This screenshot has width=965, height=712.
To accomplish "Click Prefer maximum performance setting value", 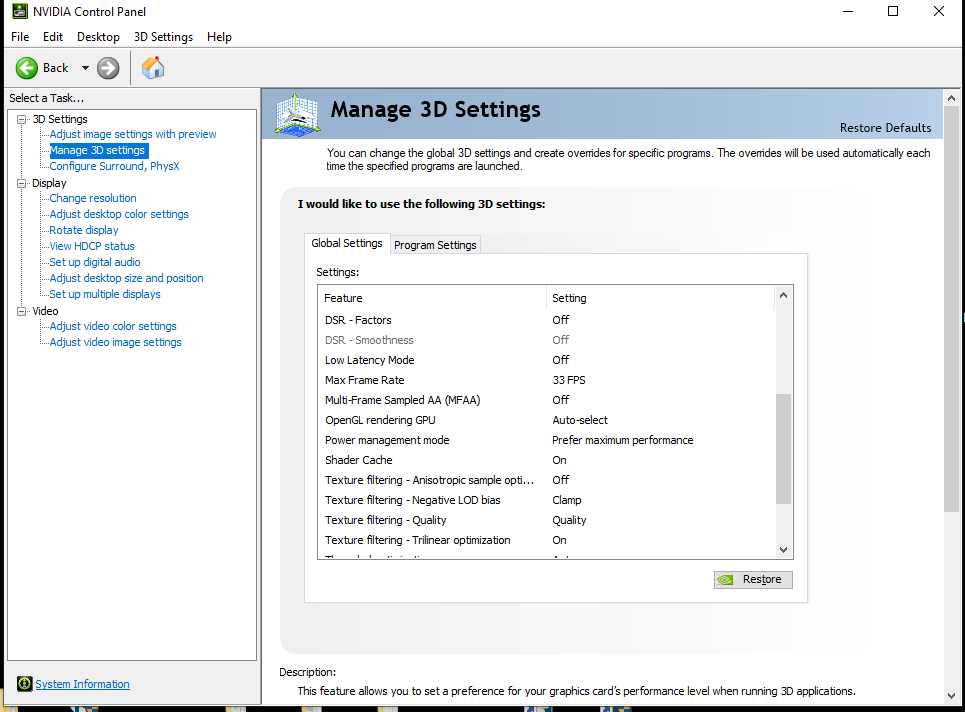I will tap(622, 440).
